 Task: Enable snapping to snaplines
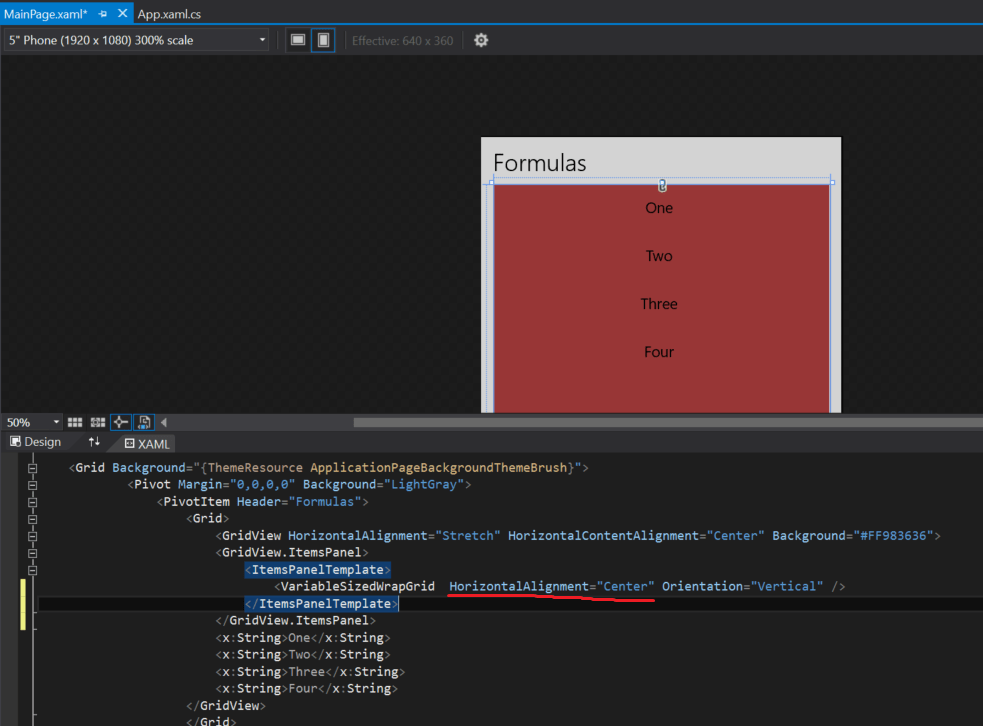coord(120,421)
